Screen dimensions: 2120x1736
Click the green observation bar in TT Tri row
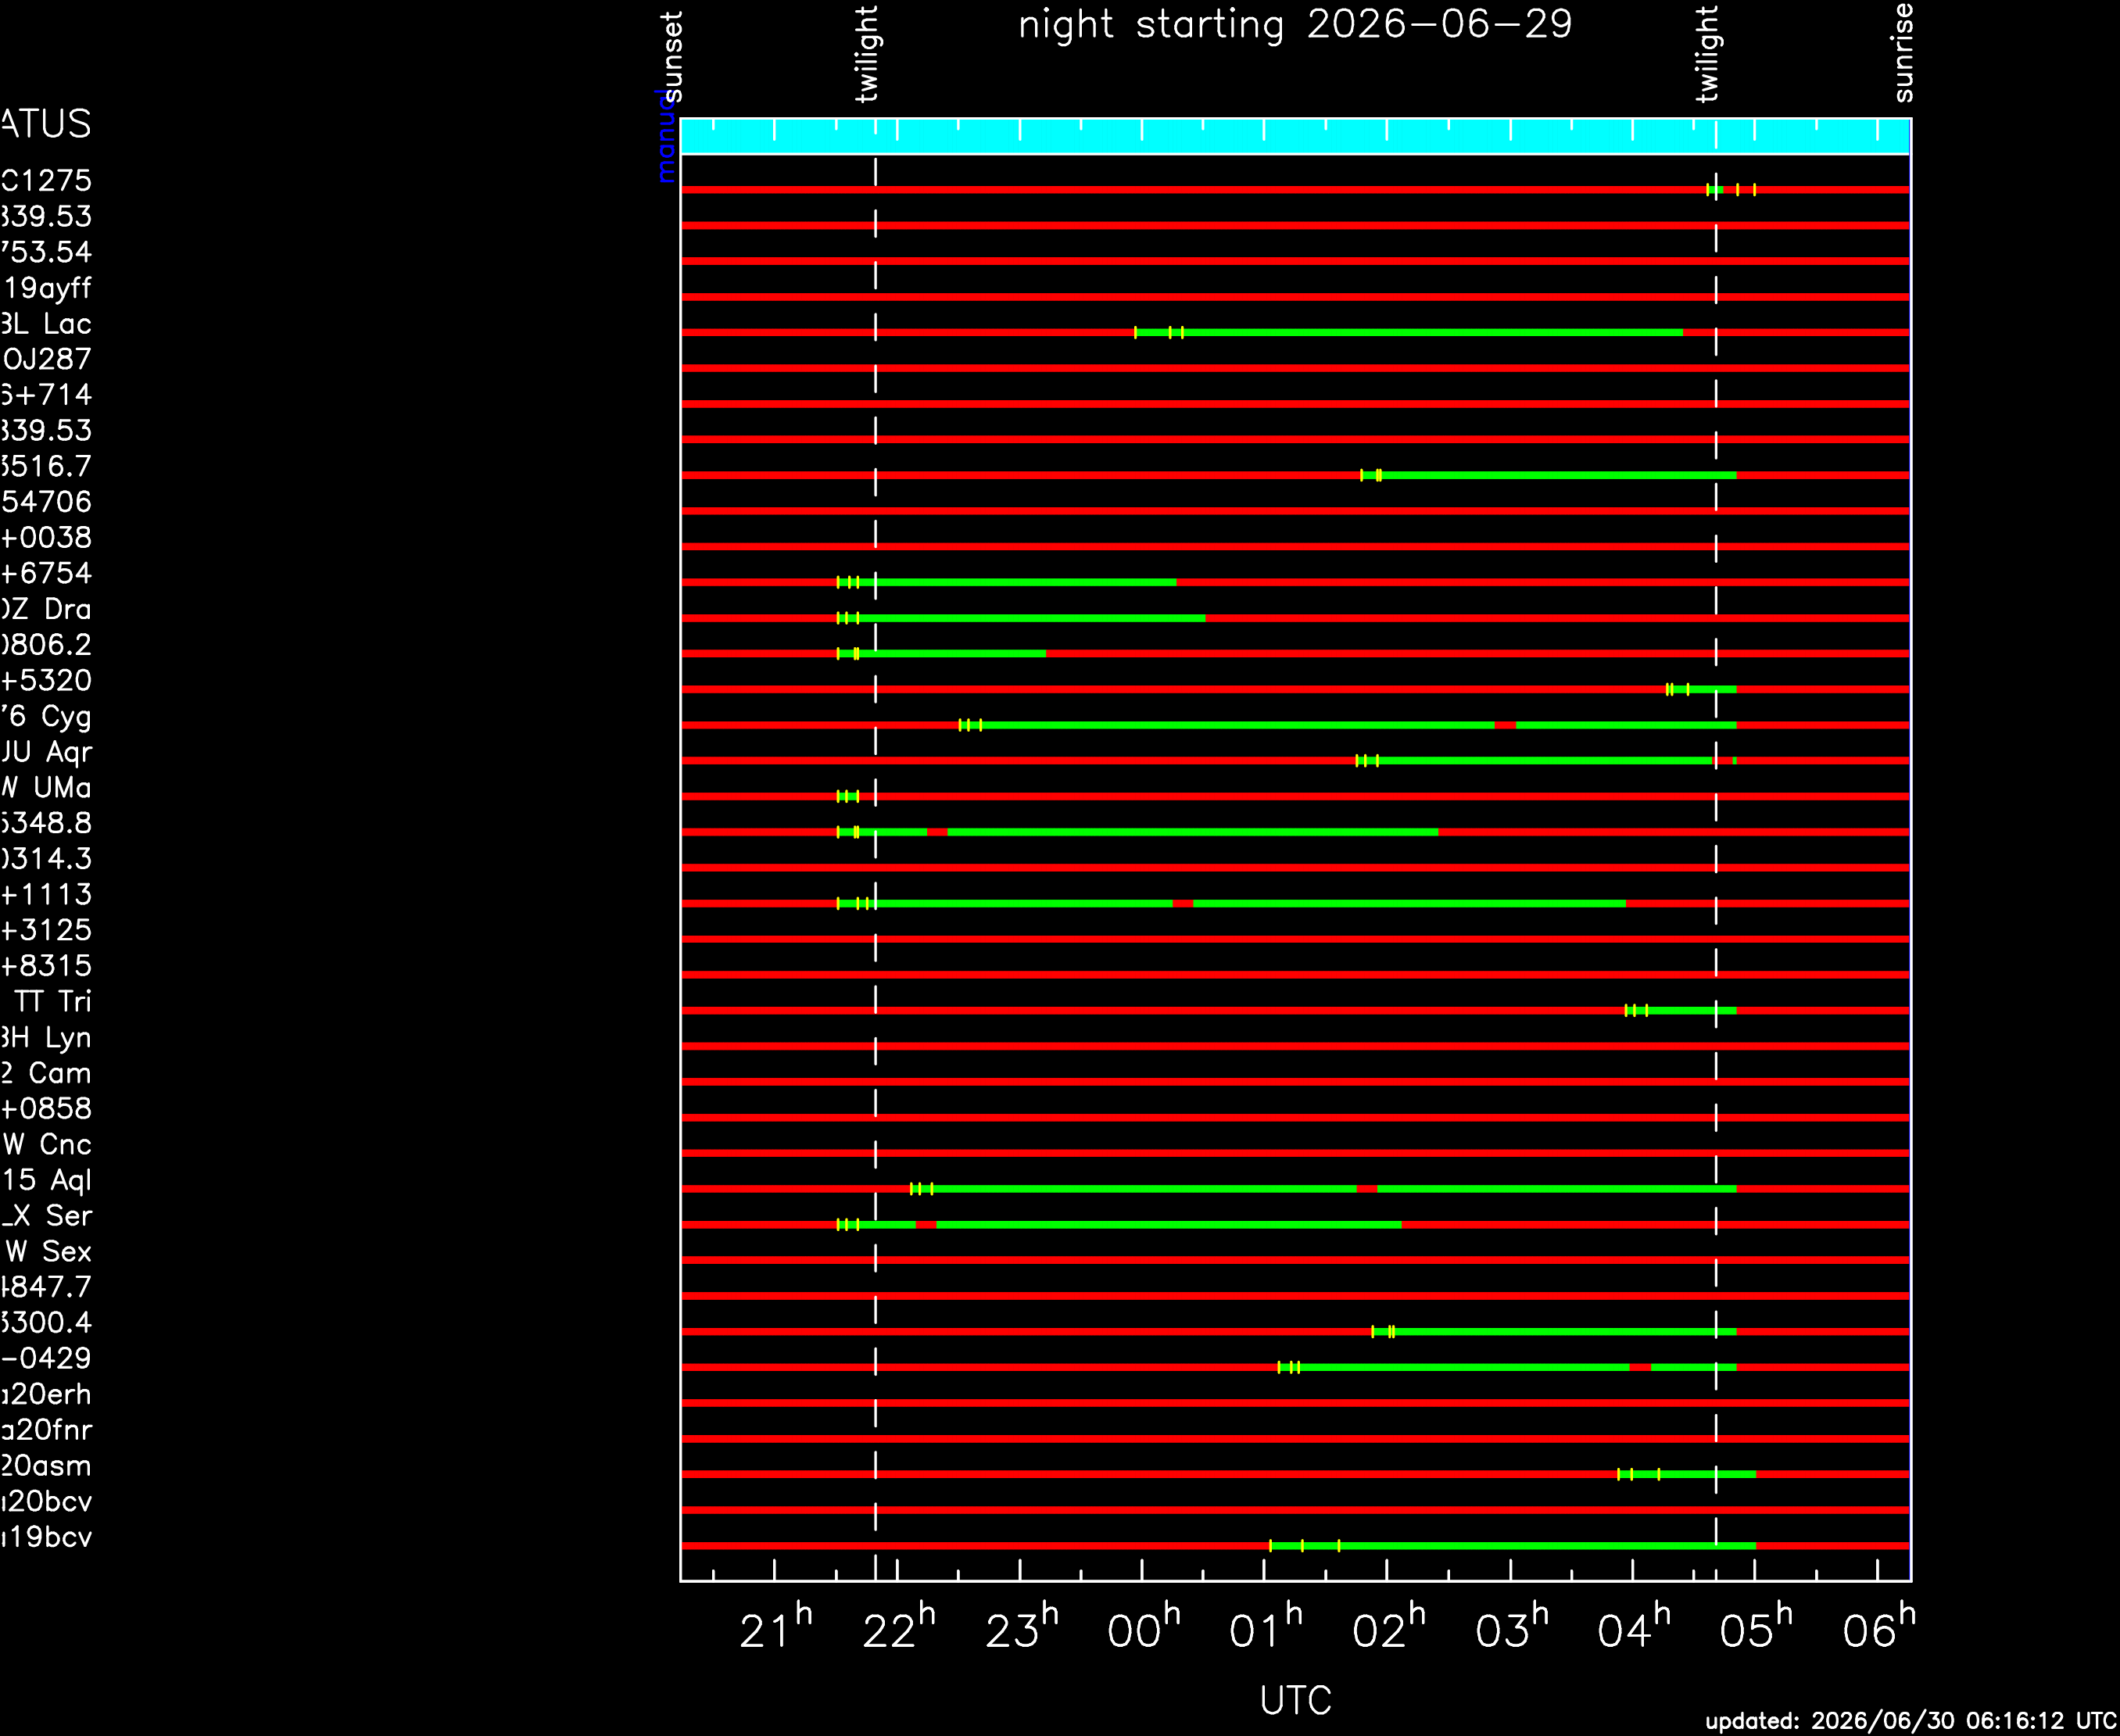coord(1681,1011)
